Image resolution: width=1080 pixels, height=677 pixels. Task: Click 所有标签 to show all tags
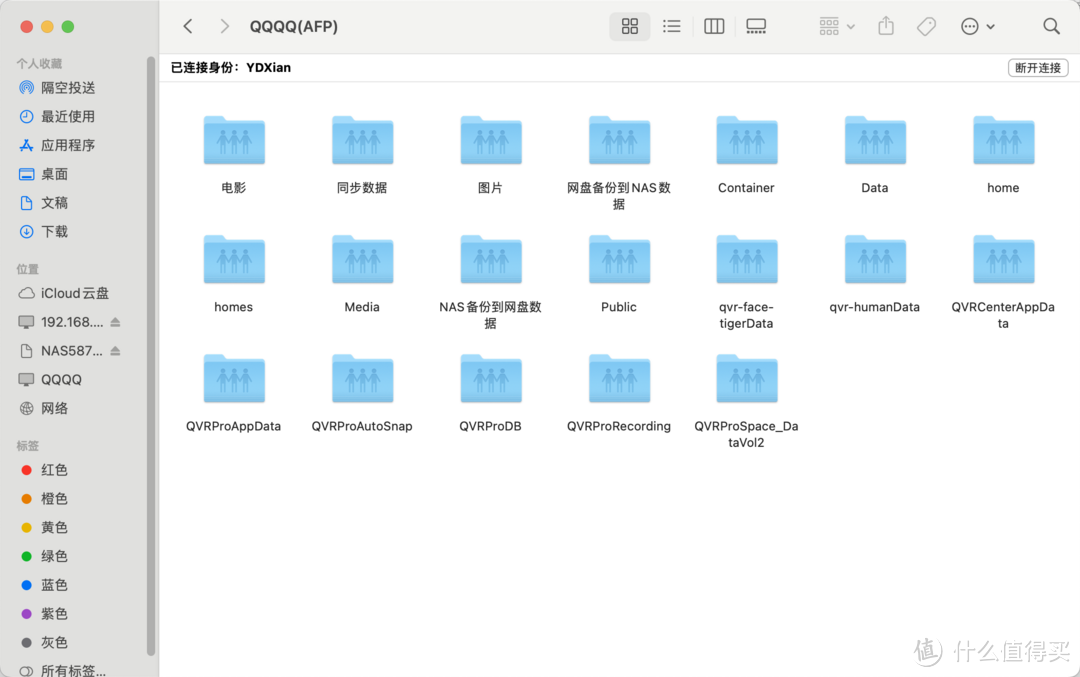pyautogui.click(x=72, y=671)
